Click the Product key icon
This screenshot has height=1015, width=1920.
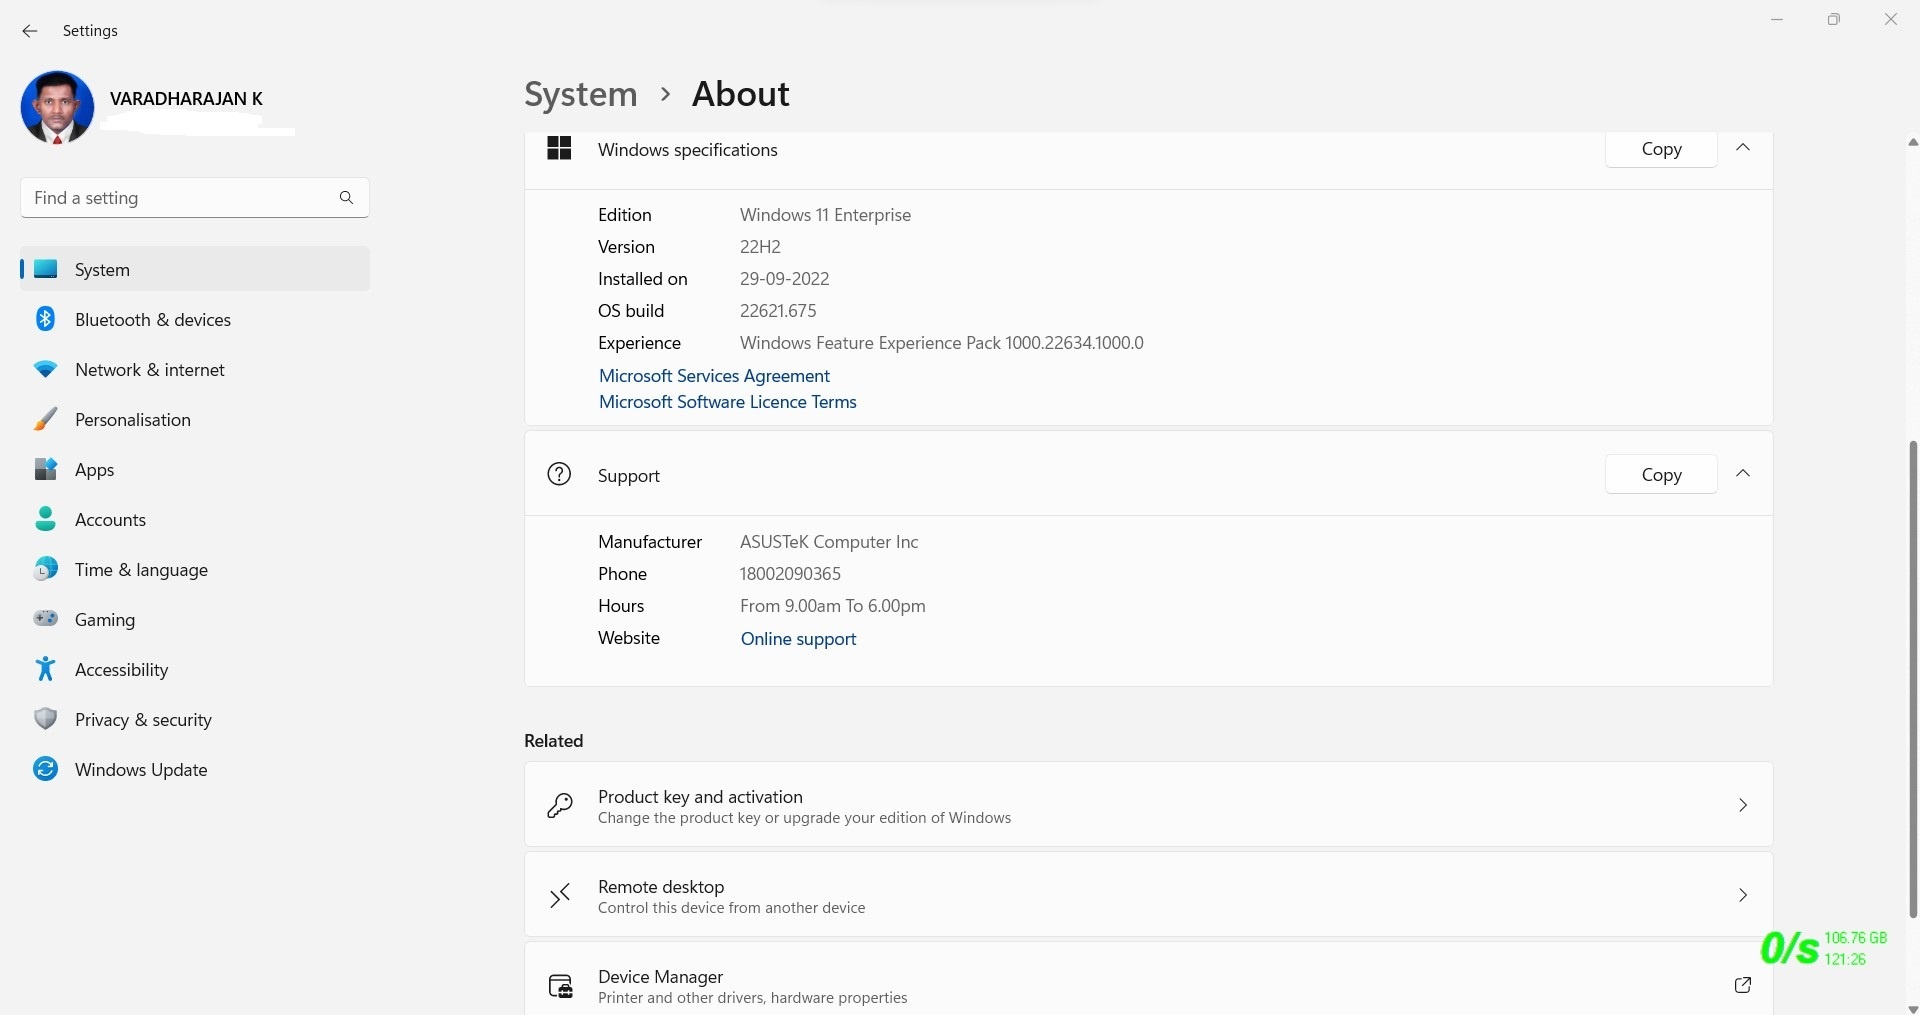point(560,806)
